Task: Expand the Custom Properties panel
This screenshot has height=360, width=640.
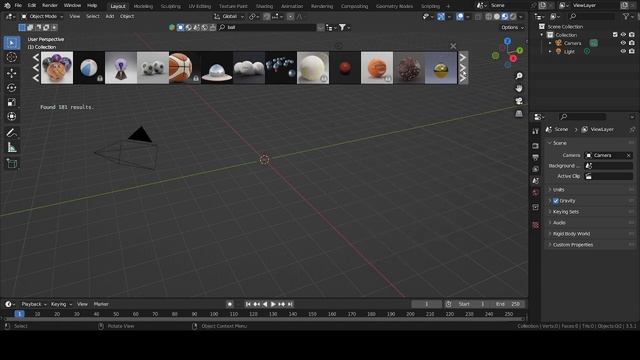Action: click(590, 245)
